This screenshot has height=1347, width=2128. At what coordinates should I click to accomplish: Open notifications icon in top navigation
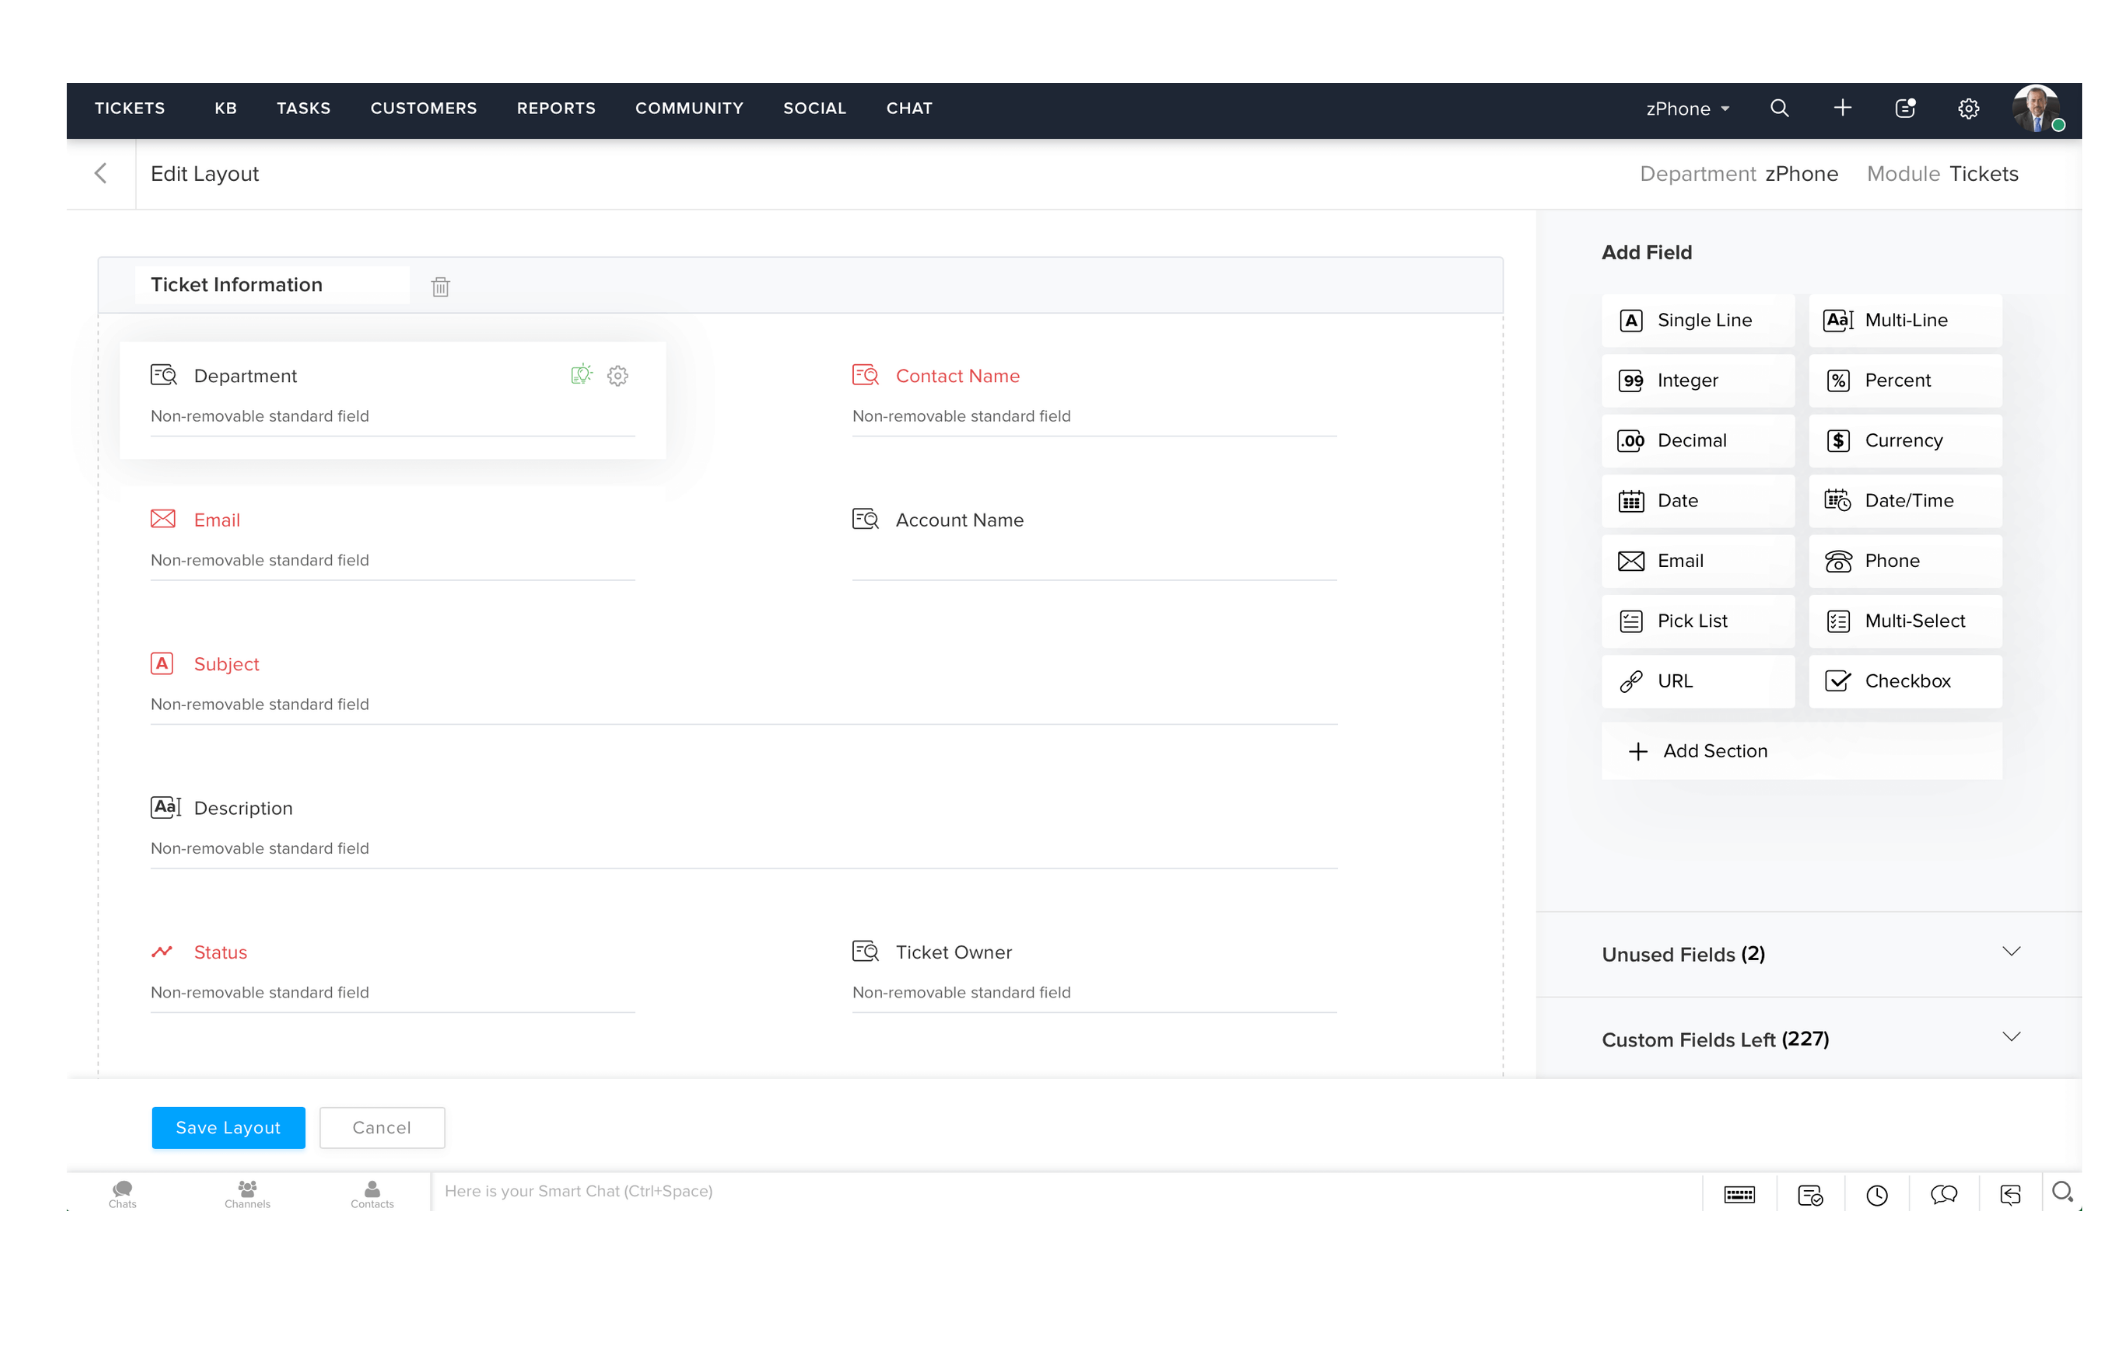tap(1906, 108)
